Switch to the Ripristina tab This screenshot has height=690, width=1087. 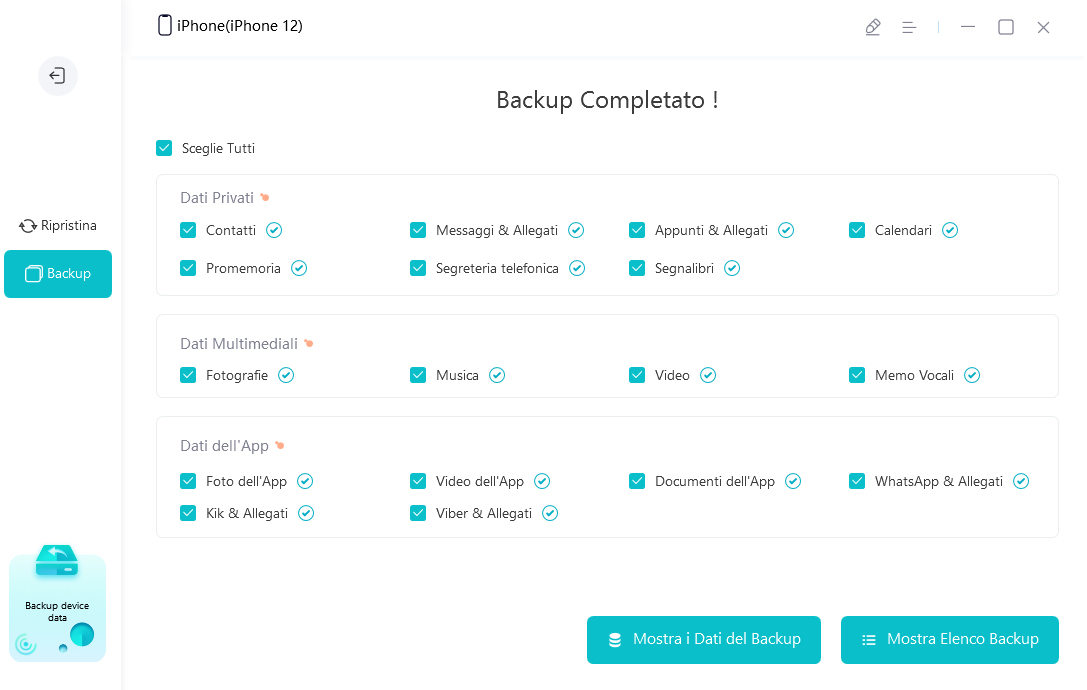[58, 226]
